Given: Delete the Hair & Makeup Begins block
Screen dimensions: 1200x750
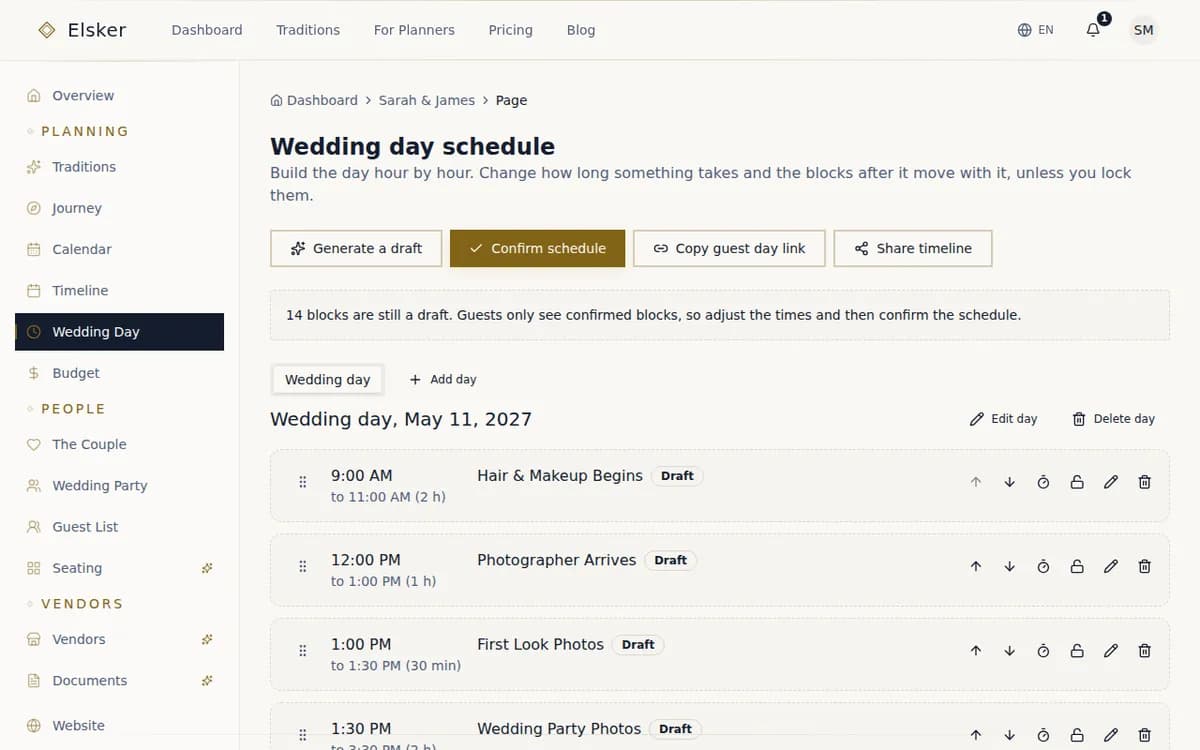Looking at the screenshot, I should pyautogui.click(x=1145, y=482).
